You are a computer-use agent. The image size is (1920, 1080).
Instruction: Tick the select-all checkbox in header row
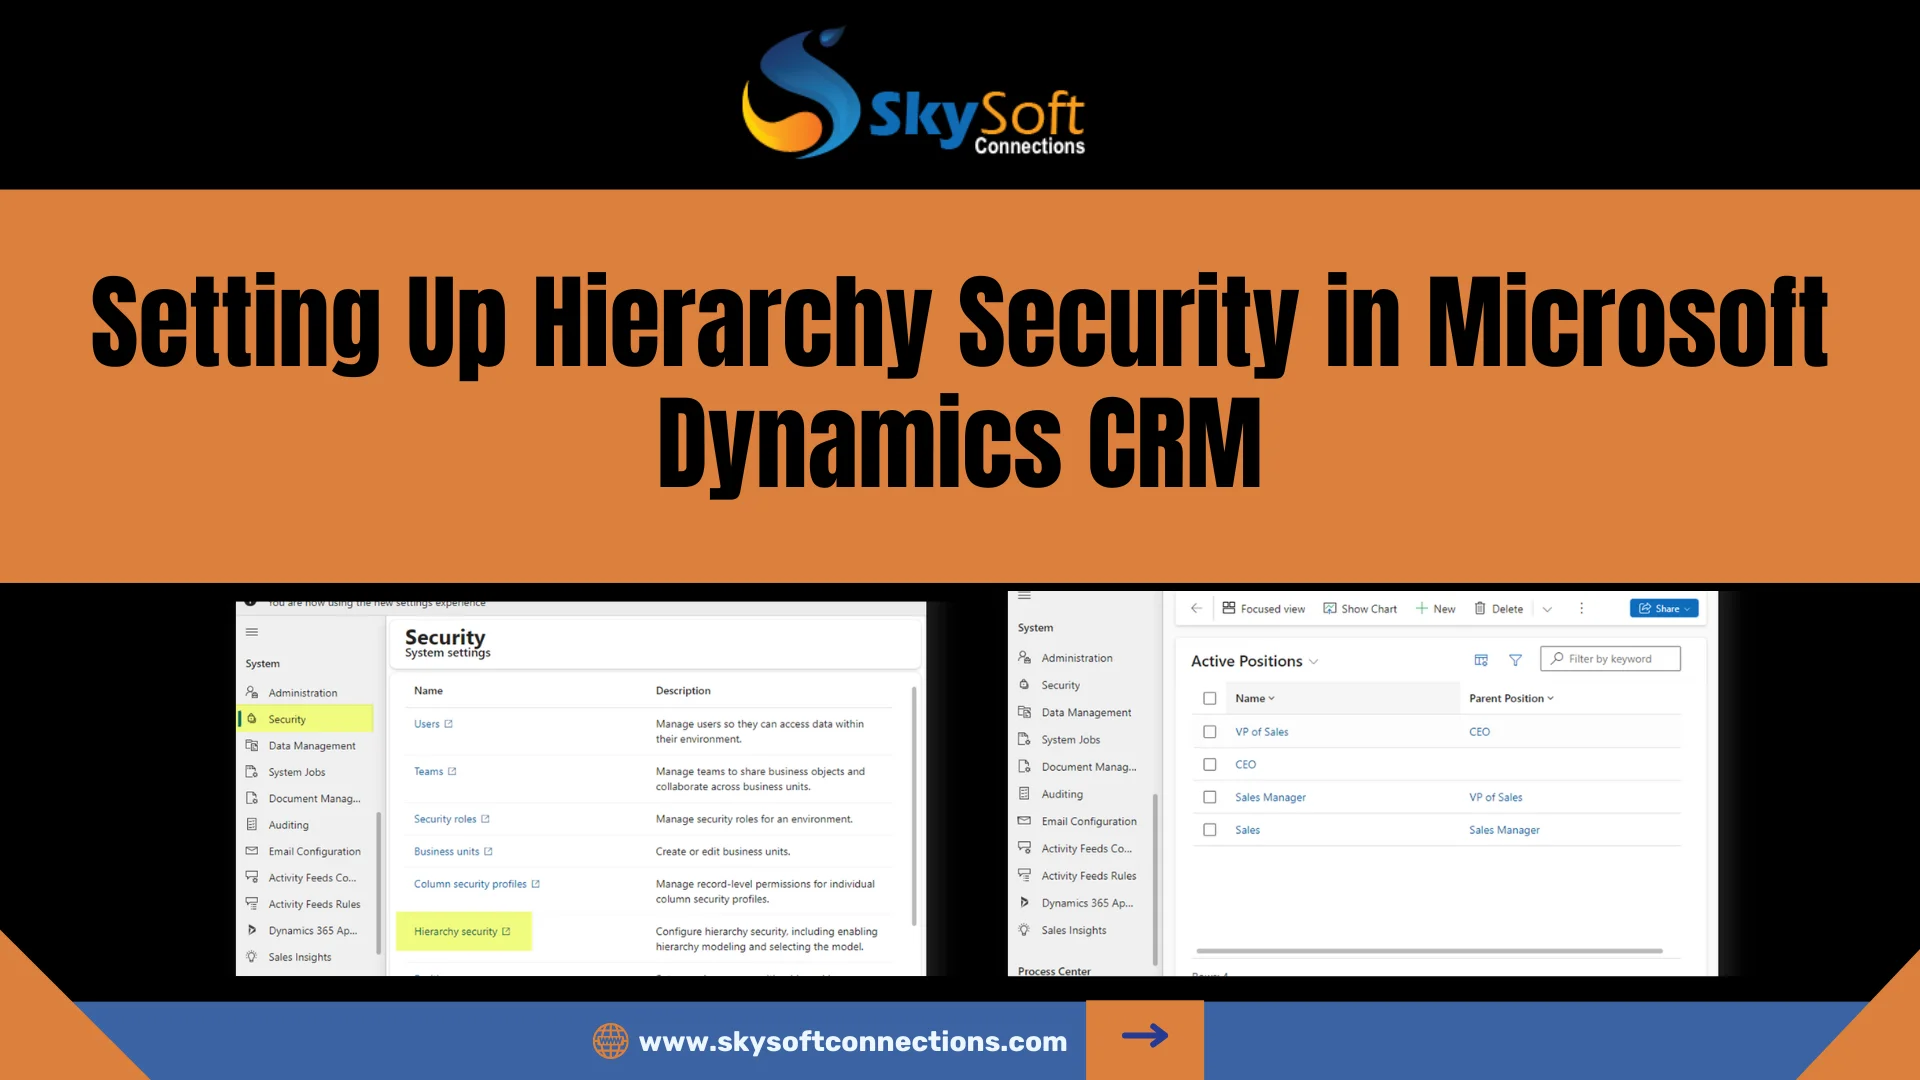(1210, 699)
